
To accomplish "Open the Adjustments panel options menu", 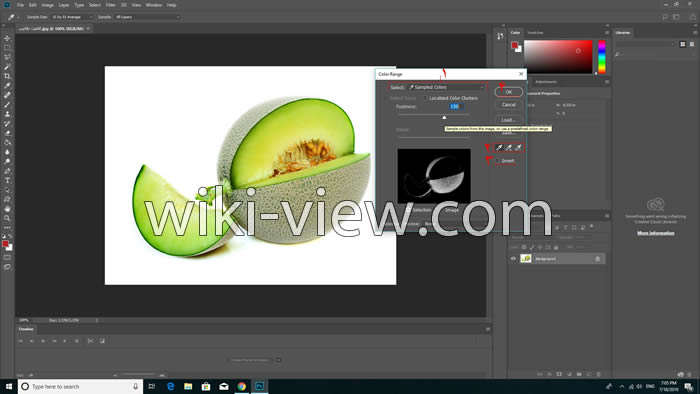I will (x=607, y=82).
